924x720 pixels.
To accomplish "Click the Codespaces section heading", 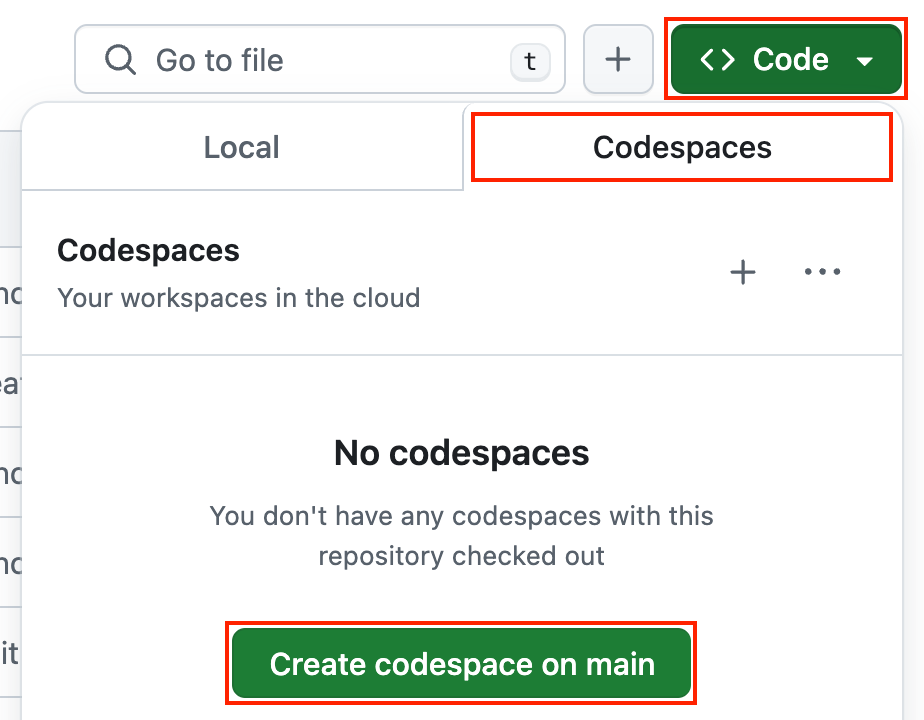I will tap(148, 251).
